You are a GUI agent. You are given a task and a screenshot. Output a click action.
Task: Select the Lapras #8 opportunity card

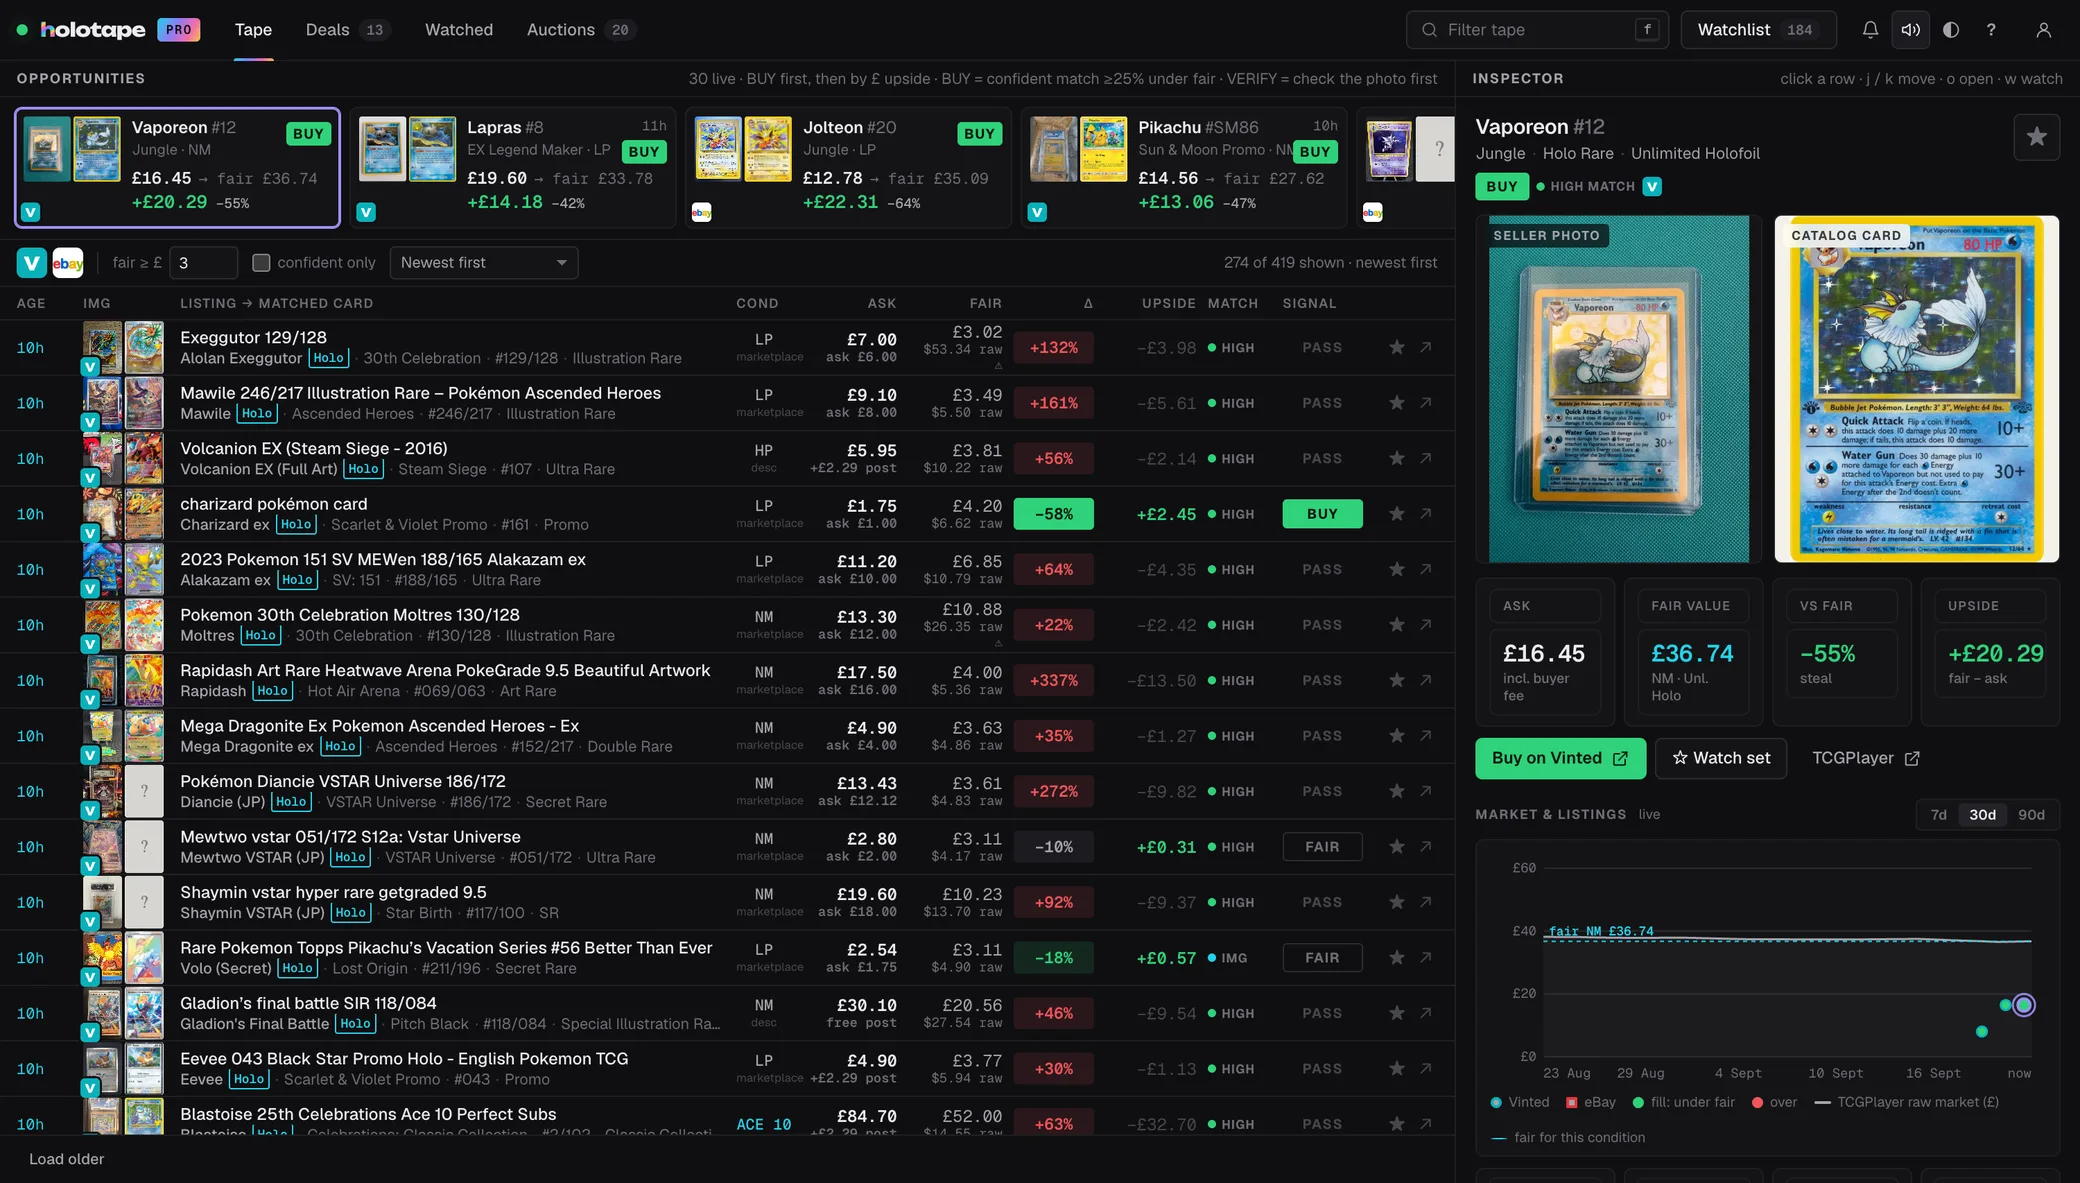(x=513, y=168)
